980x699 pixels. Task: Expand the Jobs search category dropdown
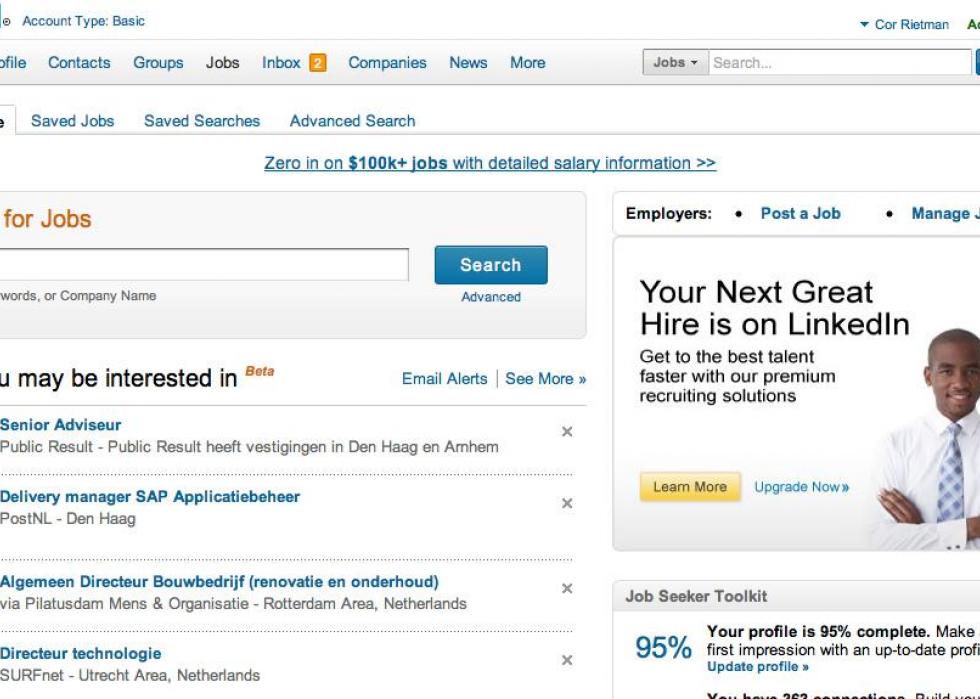676,63
